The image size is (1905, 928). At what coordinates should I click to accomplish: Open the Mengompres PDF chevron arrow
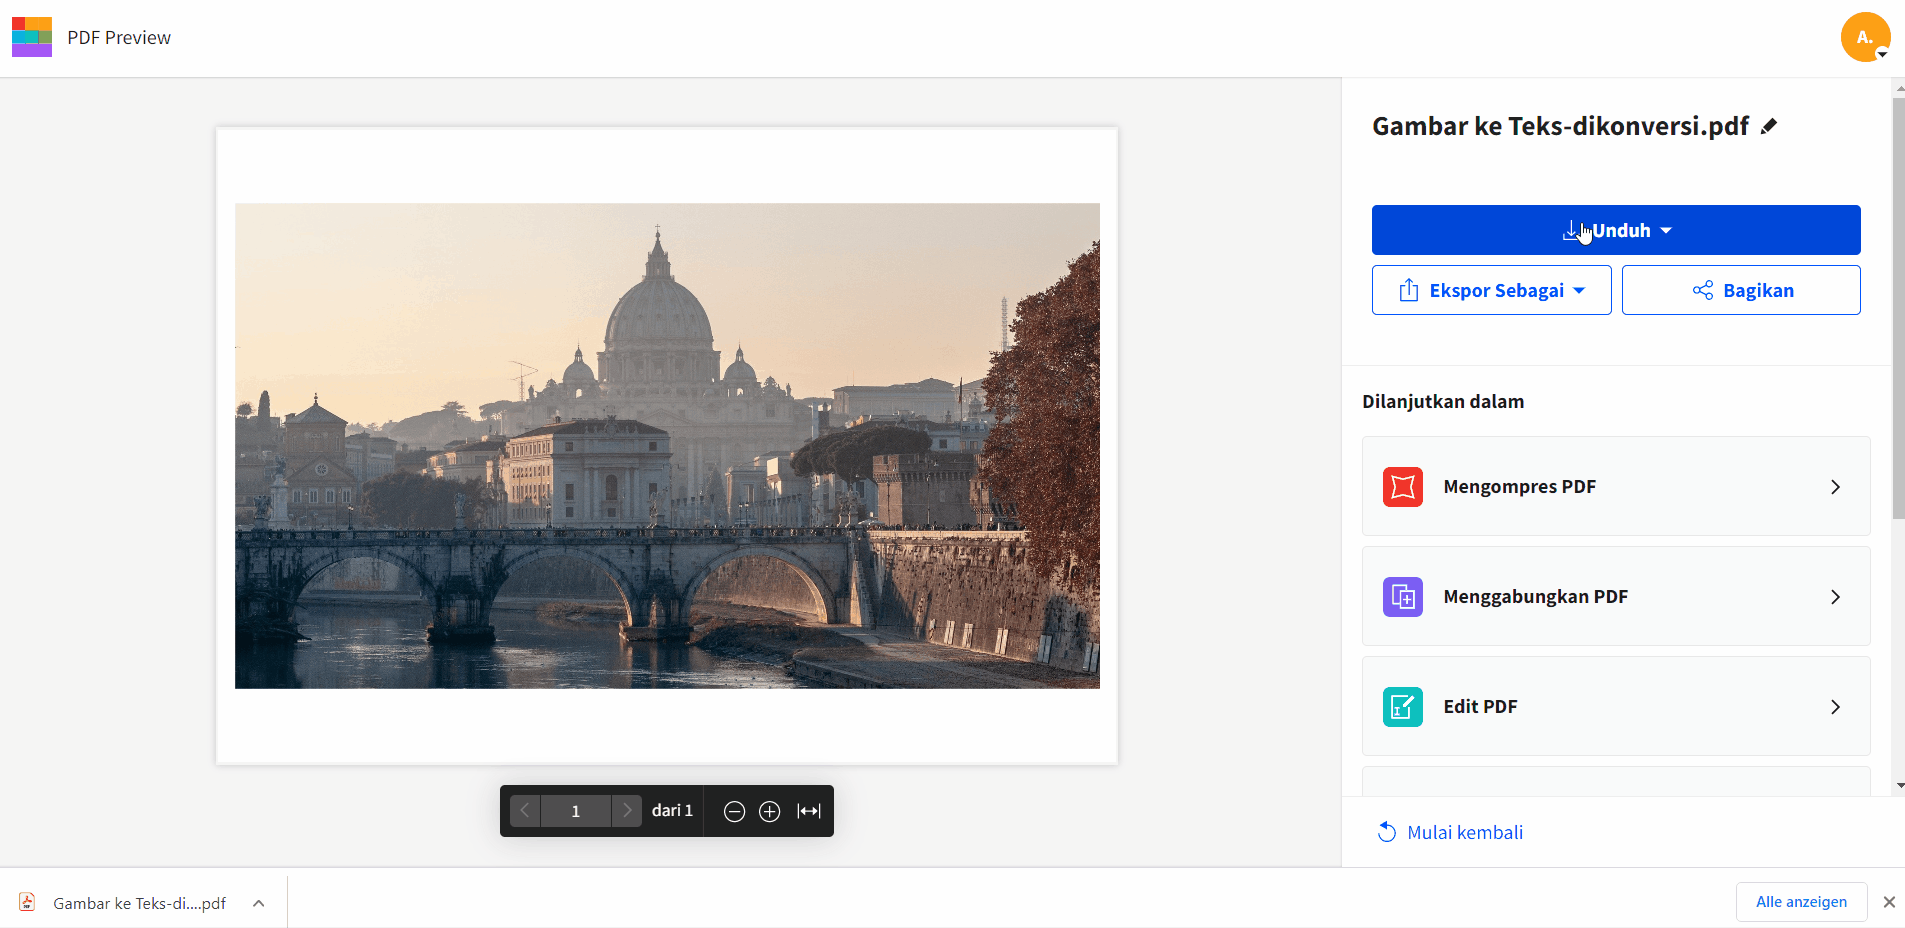pyautogui.click(x=1836, y=487)
